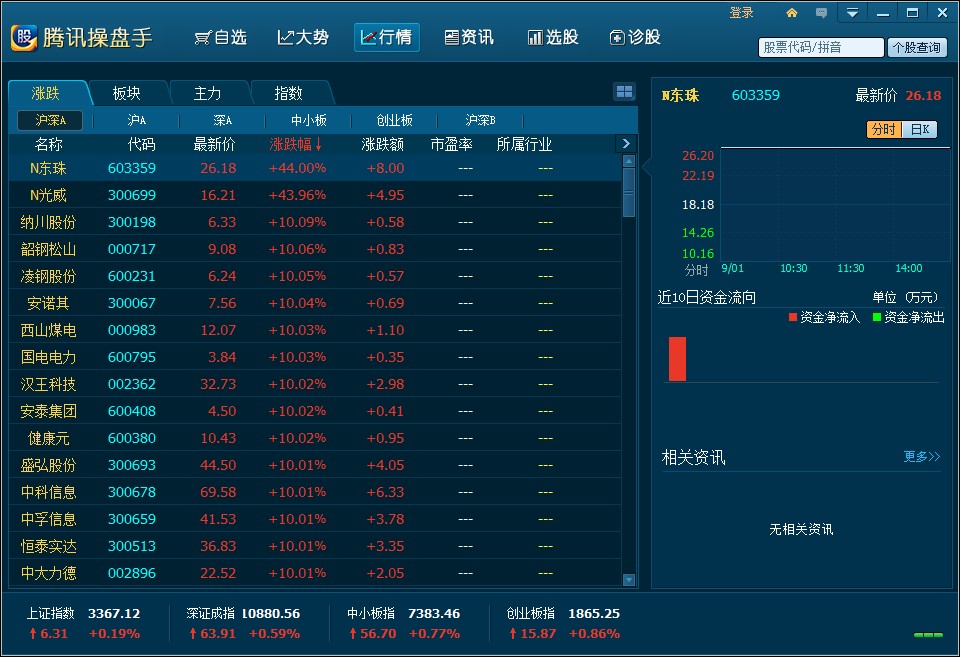
Task: Open the 选股 stock picker menu
Action: [x=553, y=38]
